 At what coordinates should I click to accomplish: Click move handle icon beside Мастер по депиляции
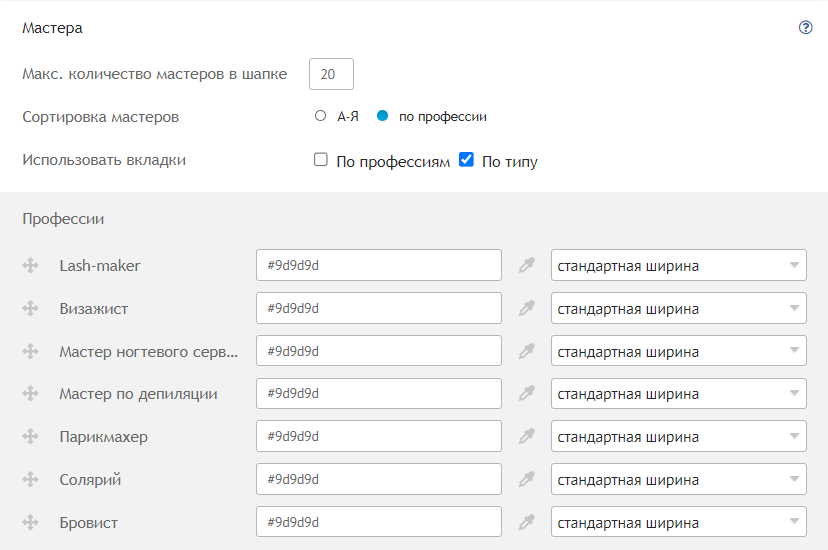[31, 393]
